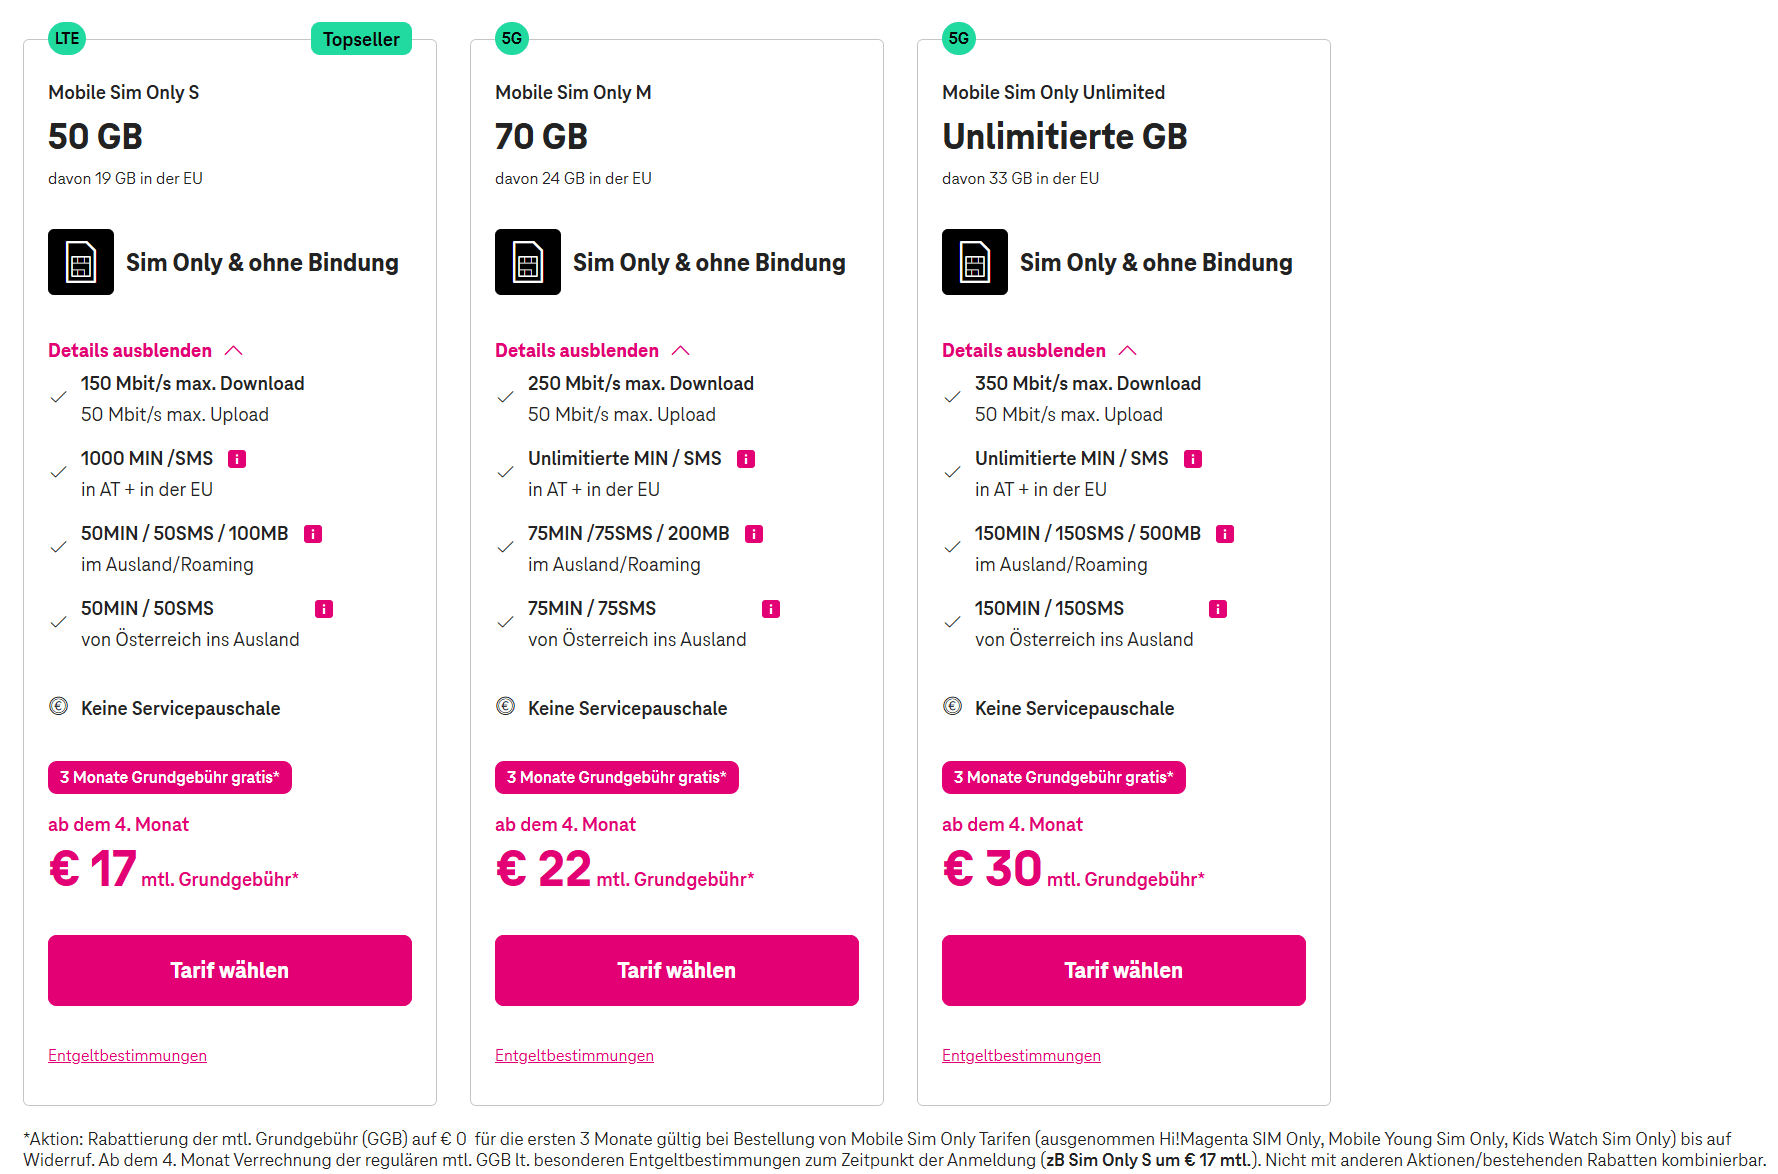Open info for 50MIN / 50SMS / 100MB roaming

click(x=313, y=534)
